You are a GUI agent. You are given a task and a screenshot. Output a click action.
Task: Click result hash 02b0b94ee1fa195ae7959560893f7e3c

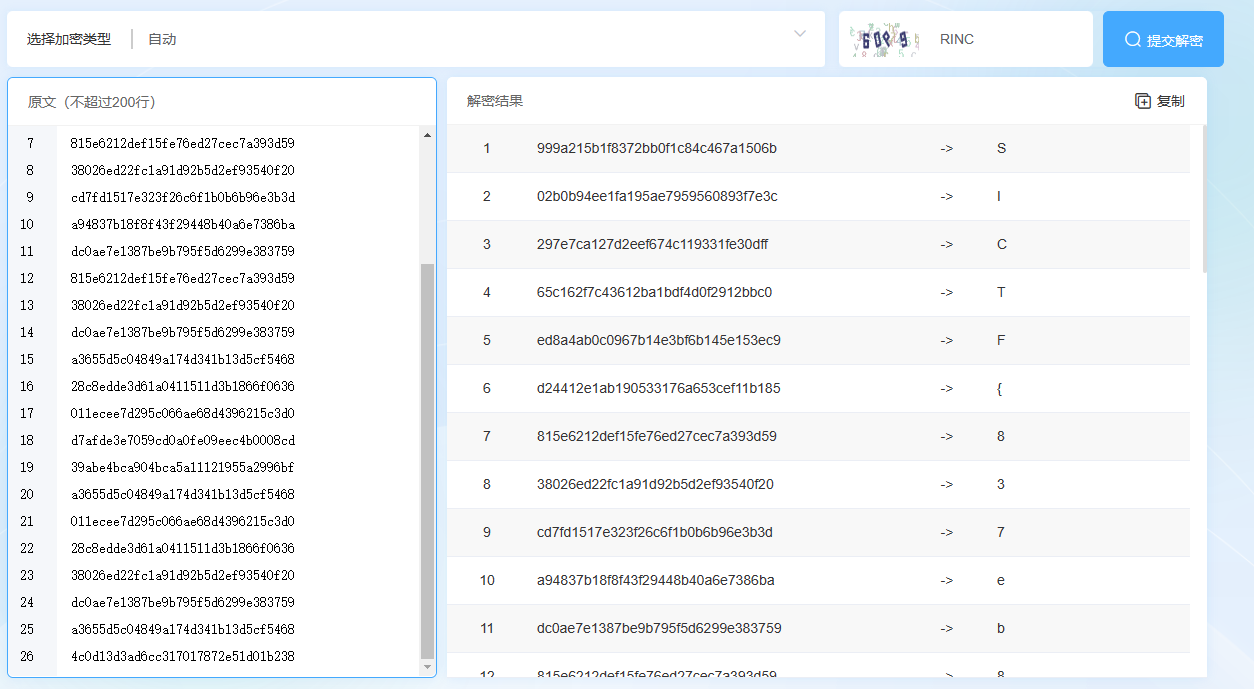[x=657, y=196]
